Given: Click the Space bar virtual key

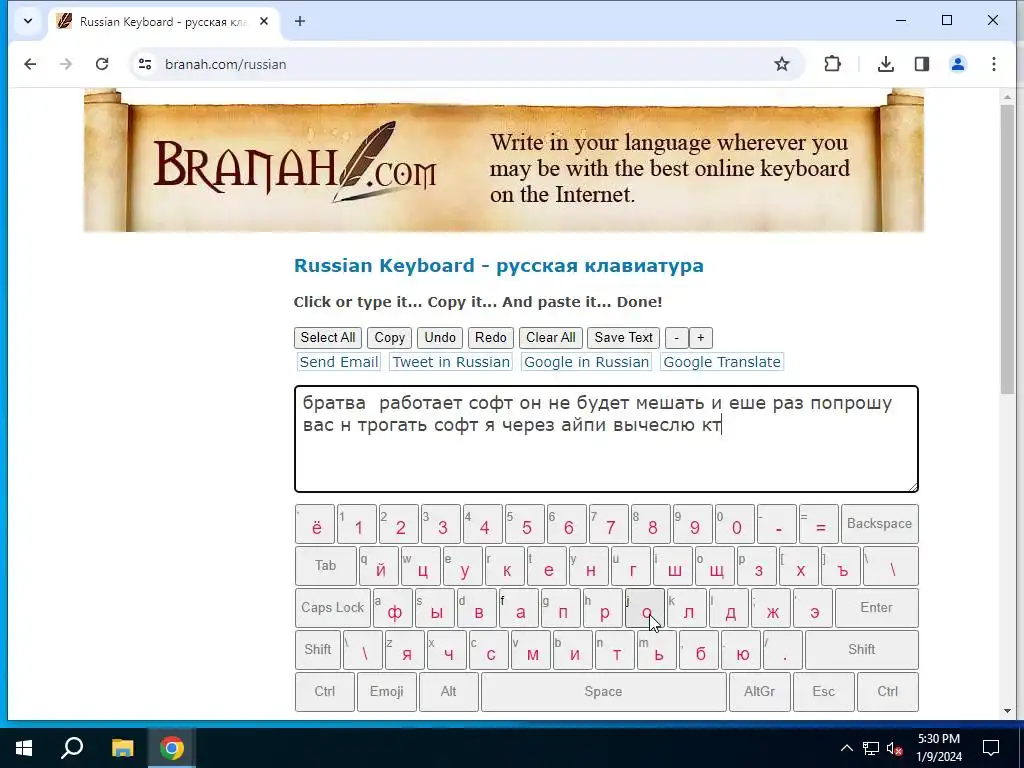Looking at the screenshot, I should pos(603,691).
